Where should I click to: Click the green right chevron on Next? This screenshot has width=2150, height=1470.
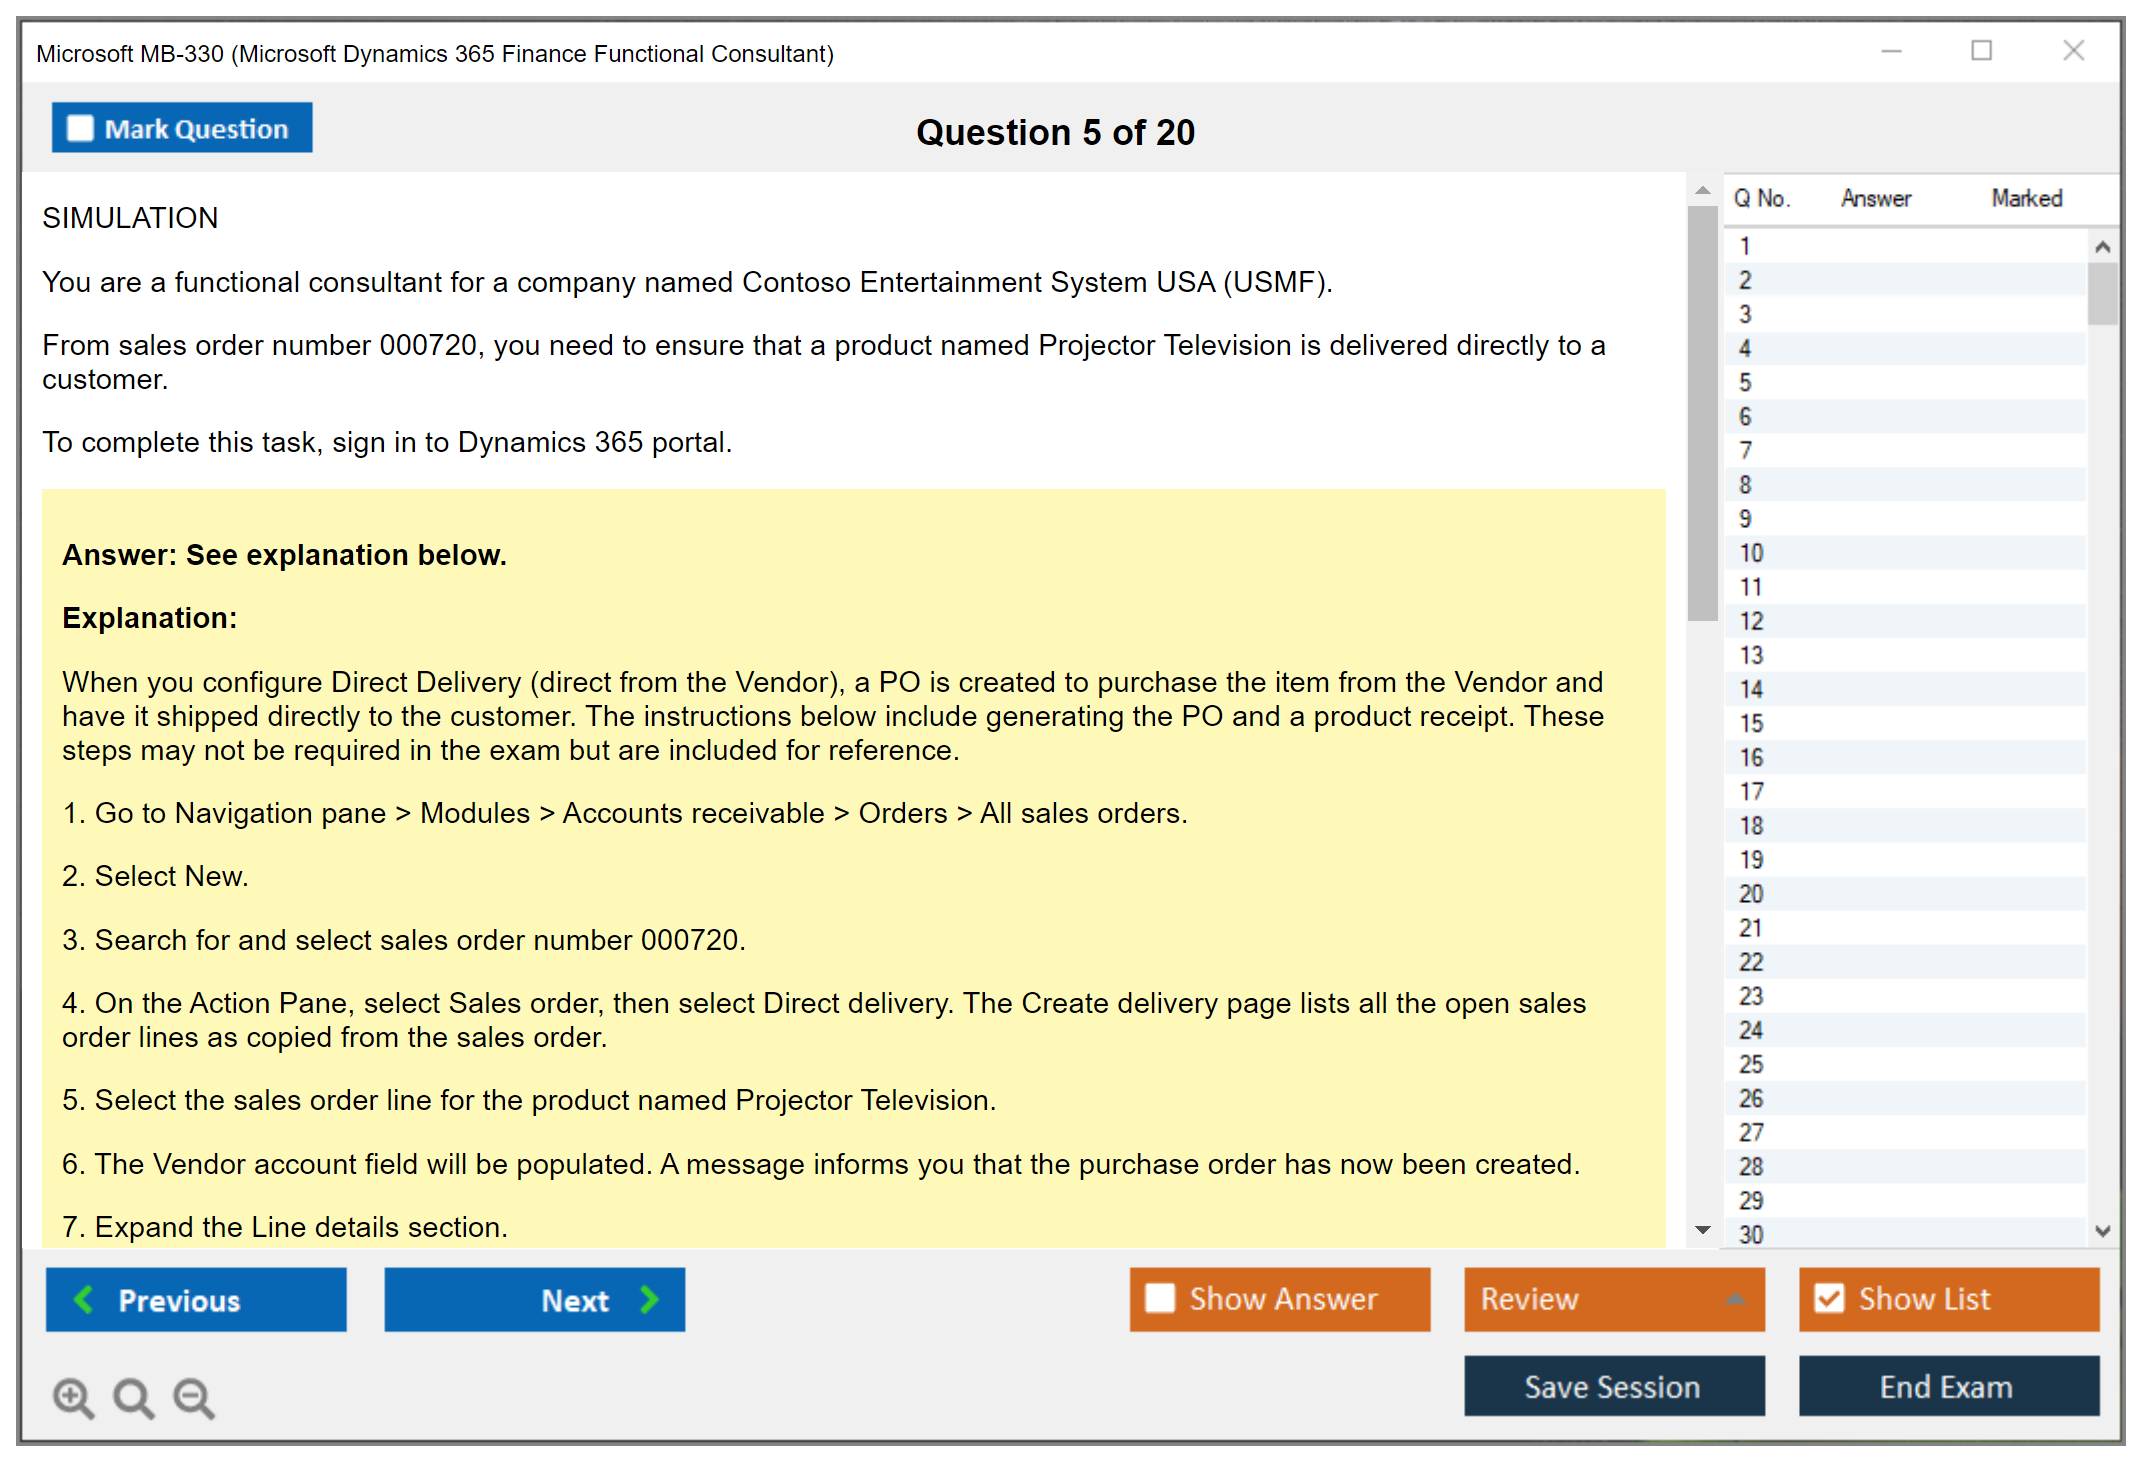pos(650,1299)
